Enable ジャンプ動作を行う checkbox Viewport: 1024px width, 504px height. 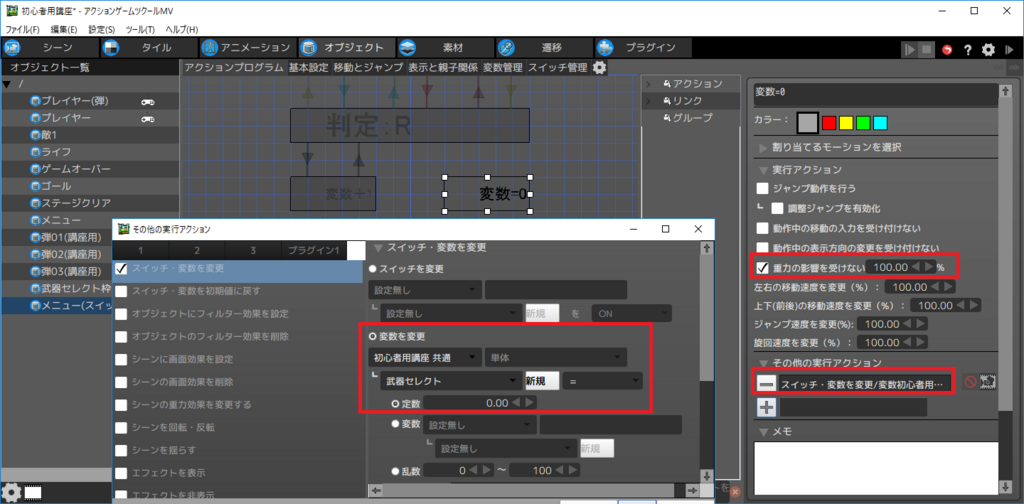(762, 189)
